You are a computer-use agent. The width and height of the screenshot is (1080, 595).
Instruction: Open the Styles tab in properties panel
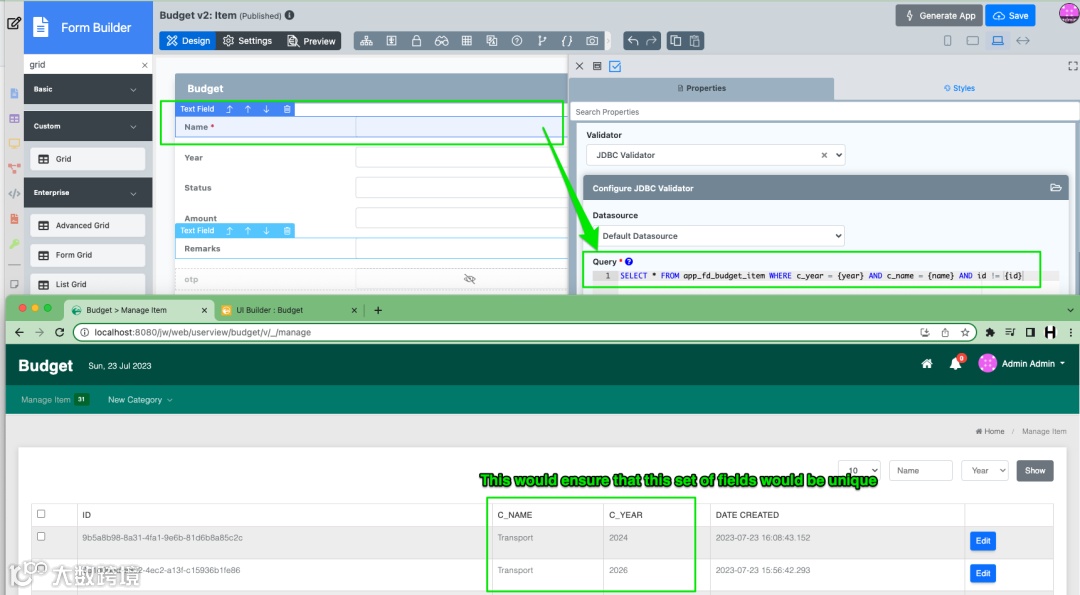point(959,88)
